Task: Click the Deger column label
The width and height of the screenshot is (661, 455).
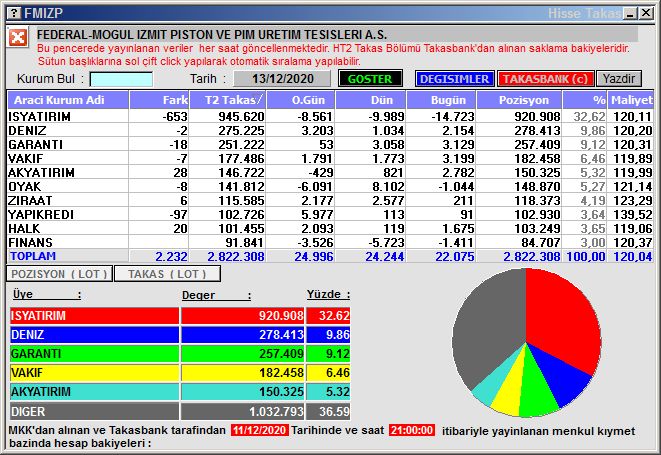Action: (217, 295)
